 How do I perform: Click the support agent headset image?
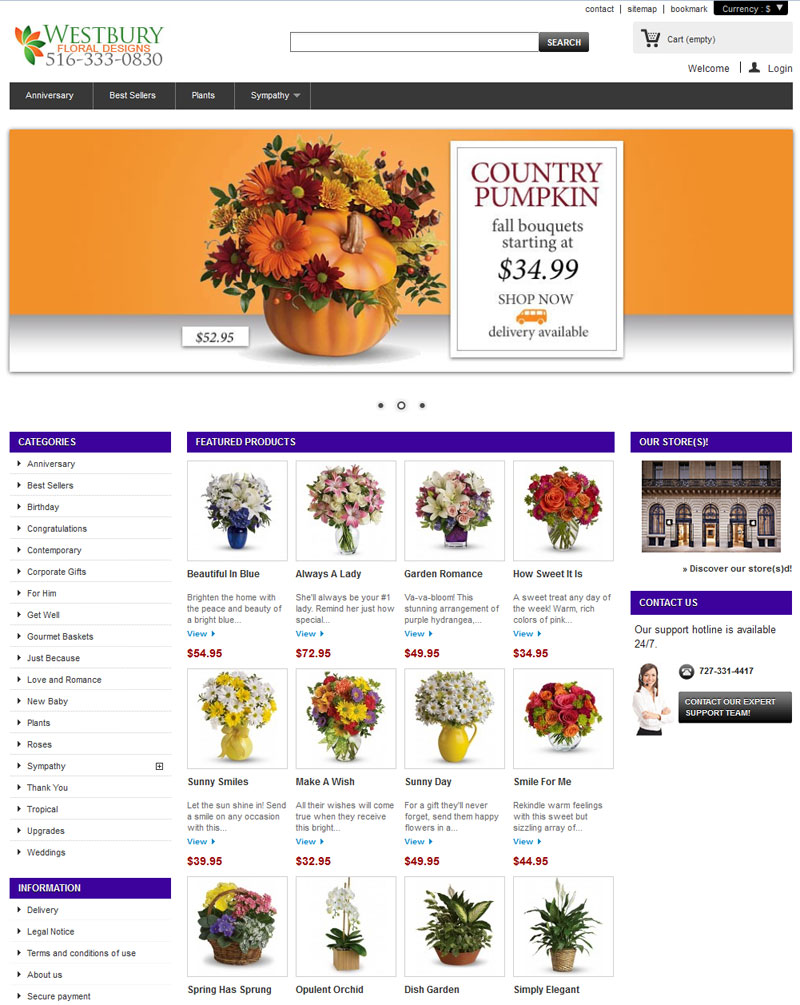click(652, 699)
